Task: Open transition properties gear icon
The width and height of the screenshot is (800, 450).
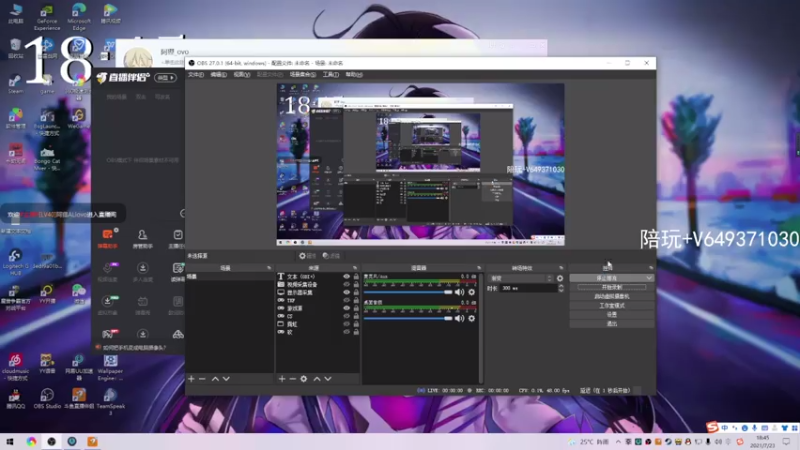Action: (560, 279)
